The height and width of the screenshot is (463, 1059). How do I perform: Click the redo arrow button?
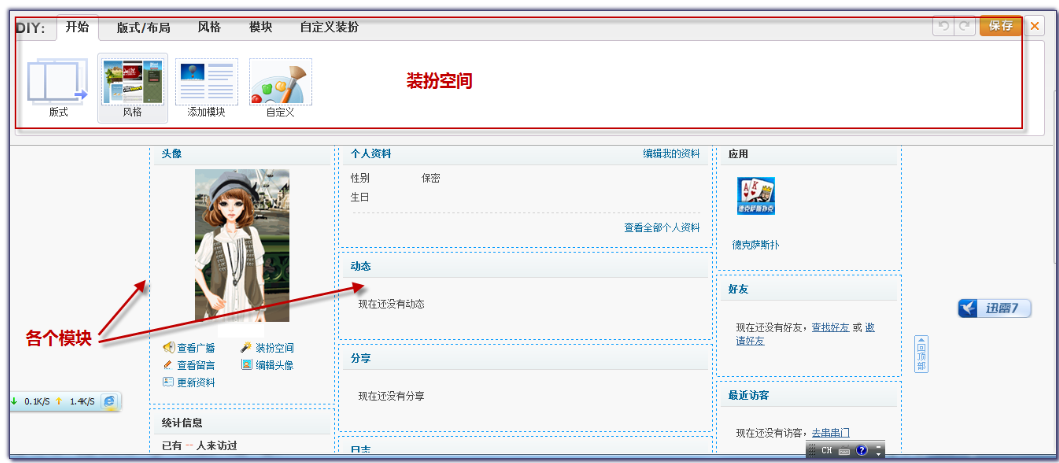(964, 27)
